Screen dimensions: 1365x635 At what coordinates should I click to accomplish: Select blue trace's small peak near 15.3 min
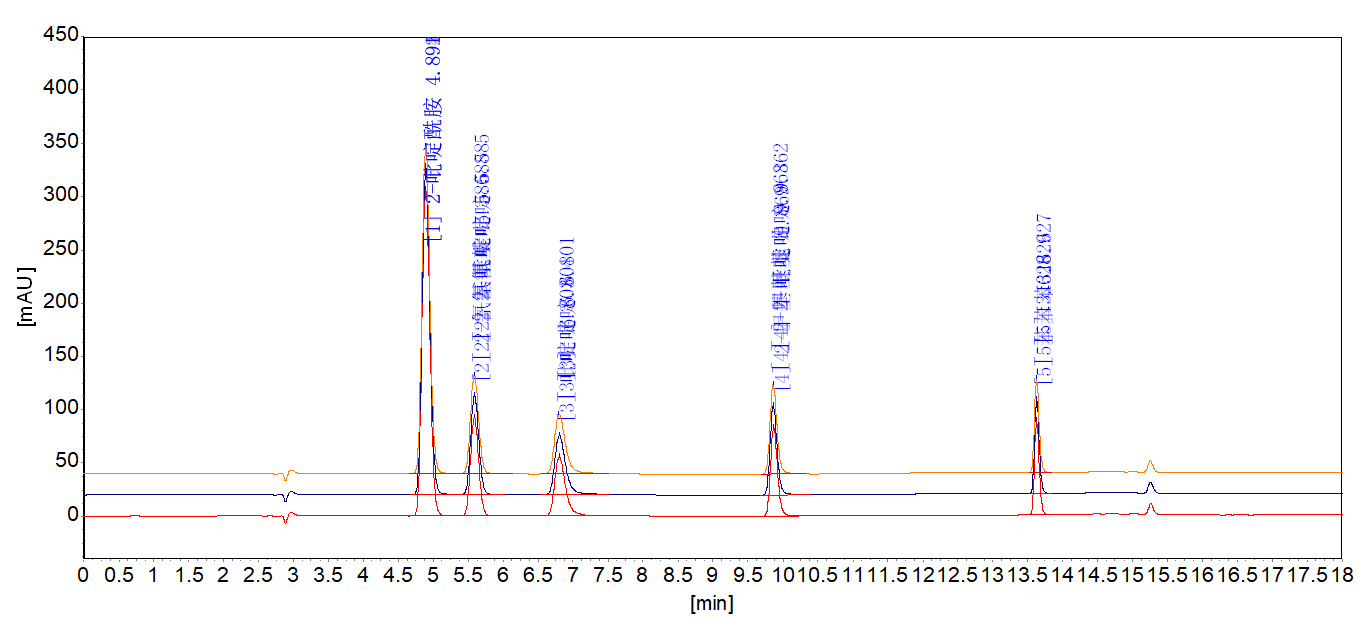point(1151,485)
